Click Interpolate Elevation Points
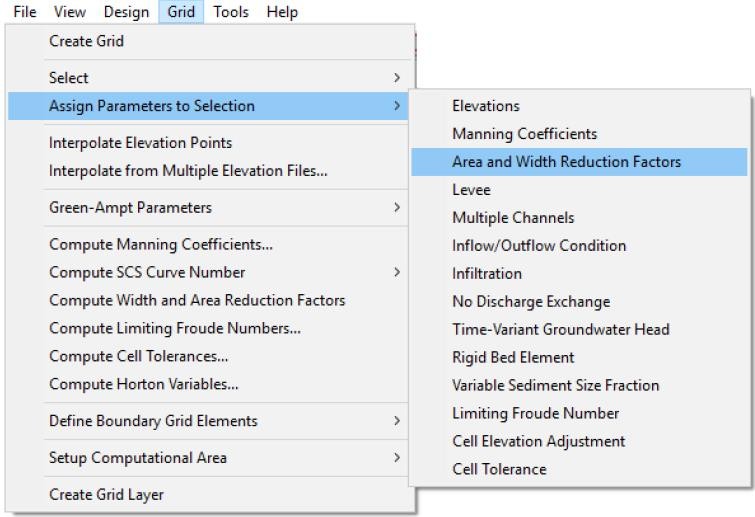The width and height of the screenshot is (755, 517). pyautogui.click(x=140, y=143)
